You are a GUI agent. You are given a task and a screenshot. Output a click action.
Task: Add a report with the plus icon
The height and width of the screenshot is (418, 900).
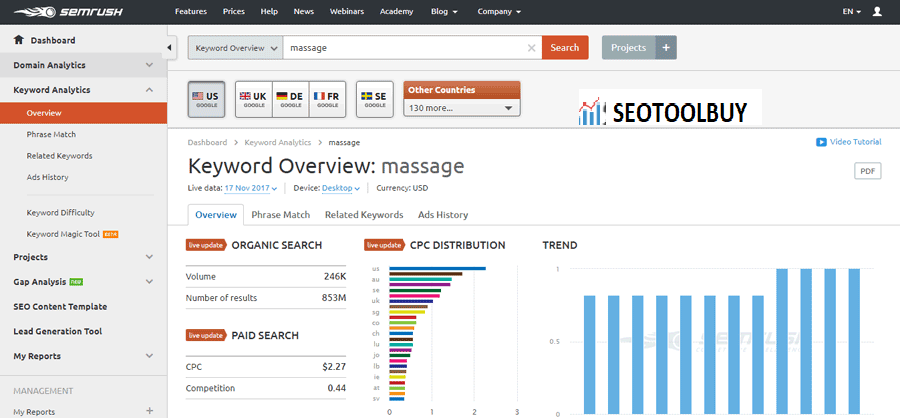pos(150,411)
